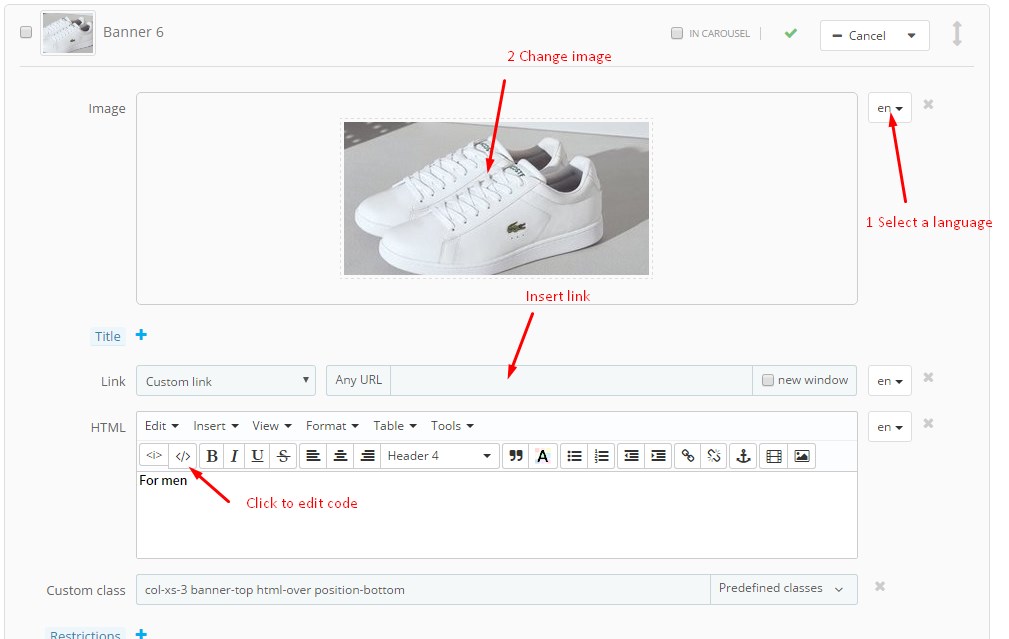
Task: Open the HTML language dropdown (en)
Action: pyautogui.click(x=890, y=427)
